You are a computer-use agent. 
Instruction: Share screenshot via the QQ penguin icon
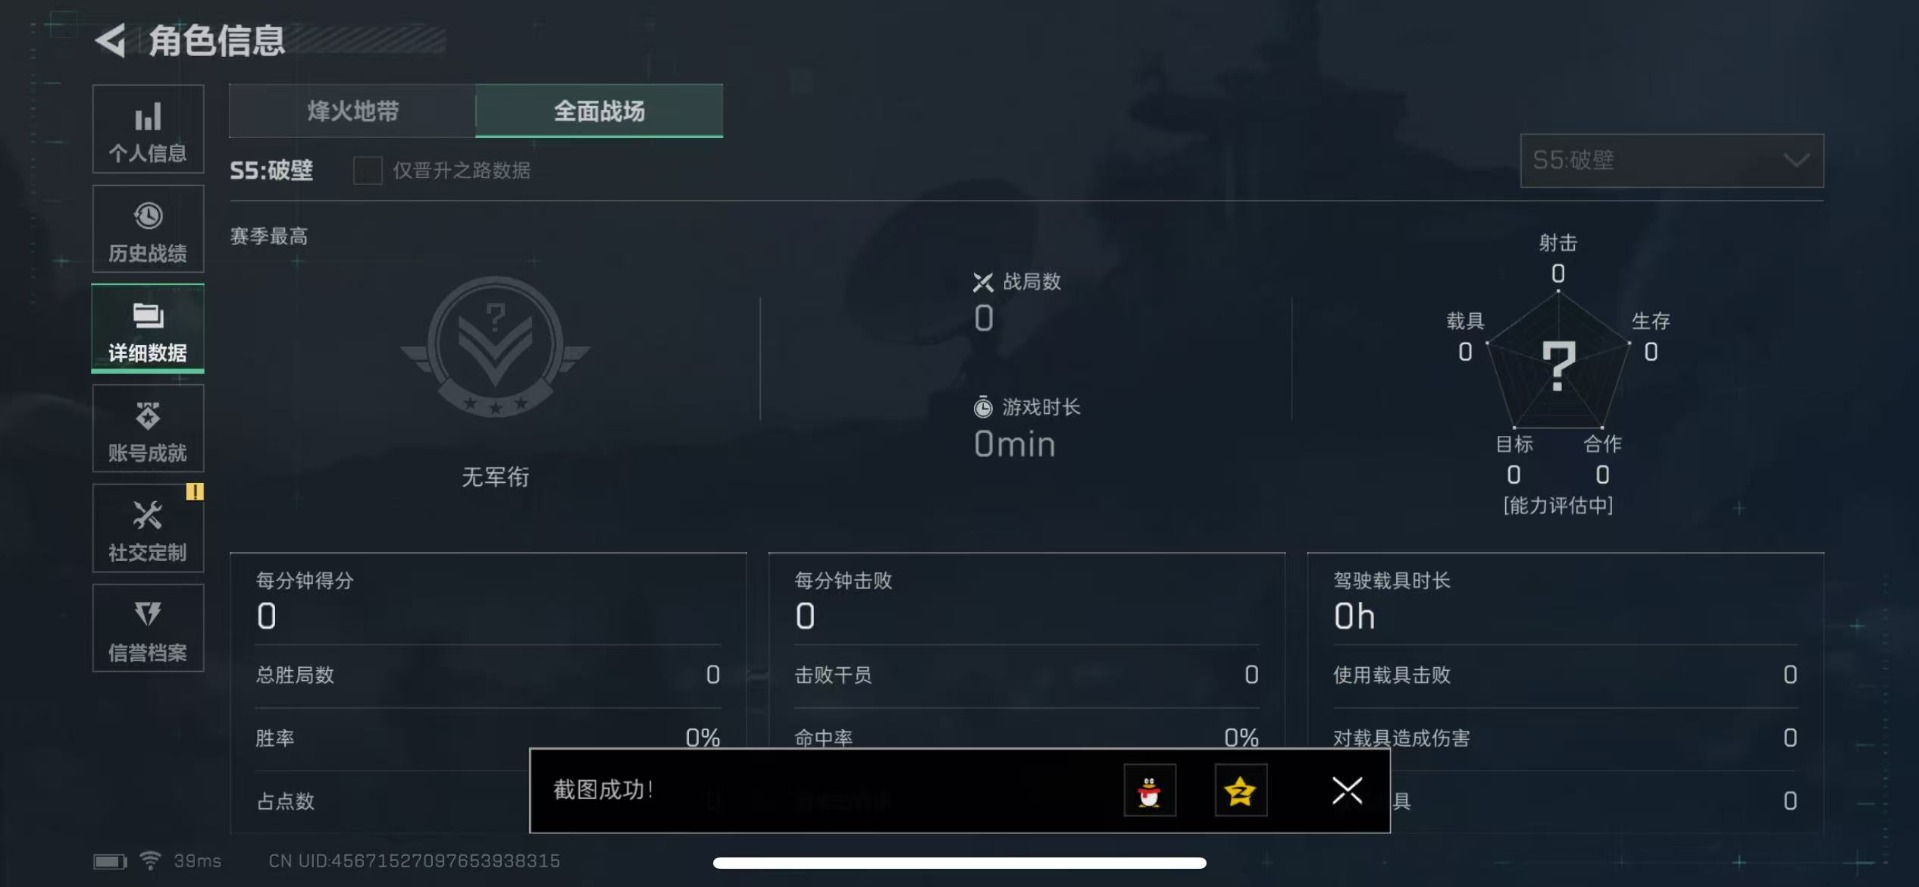click(x=1149, y=791)
